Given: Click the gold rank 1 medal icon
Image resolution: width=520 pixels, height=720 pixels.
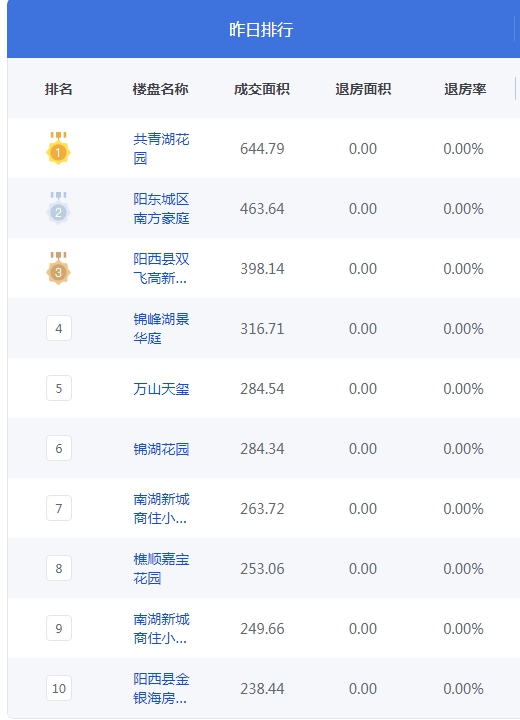Looking at the screenshot, I should pos(58,148).
